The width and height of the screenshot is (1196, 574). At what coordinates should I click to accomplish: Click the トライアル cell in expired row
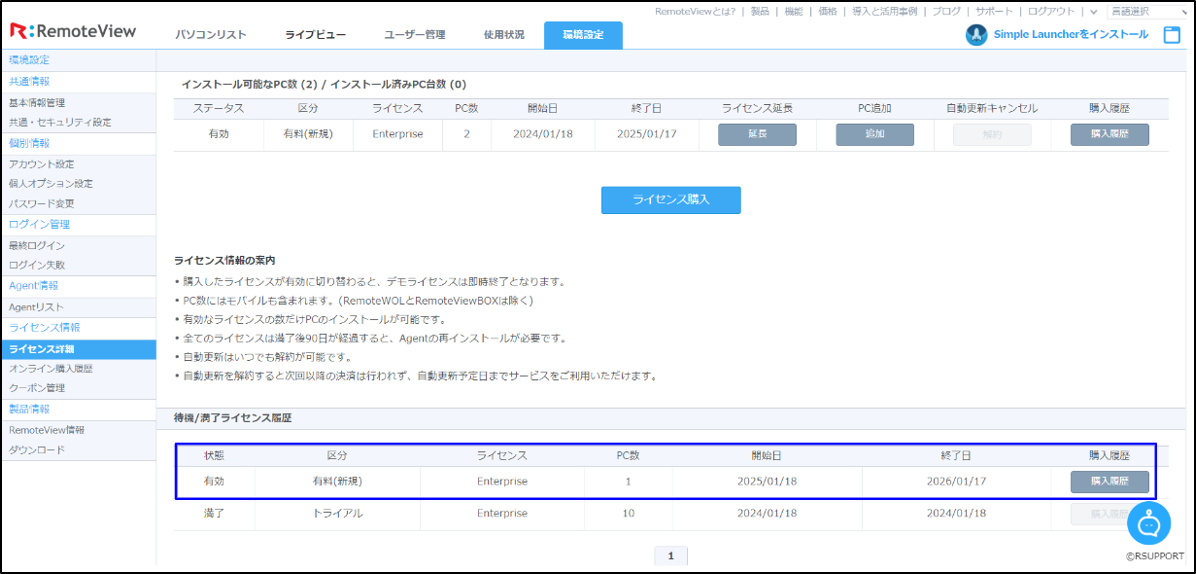coord(337,513)
